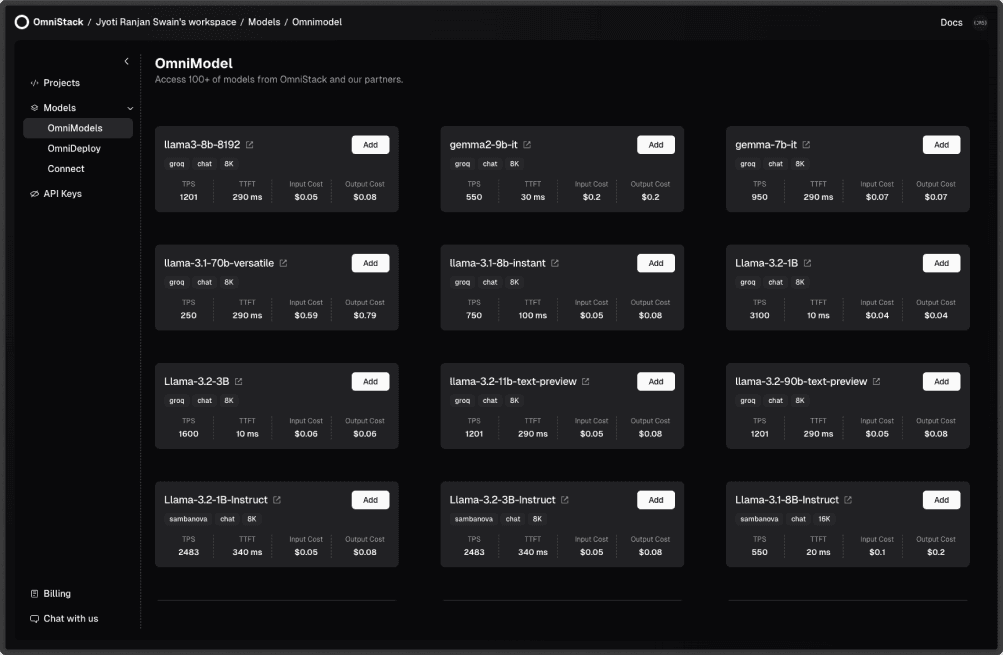The height and width of the screenshot is (655, 1003).
Task: Open Connect in the sidebar
Action: (x=66, y=169)
